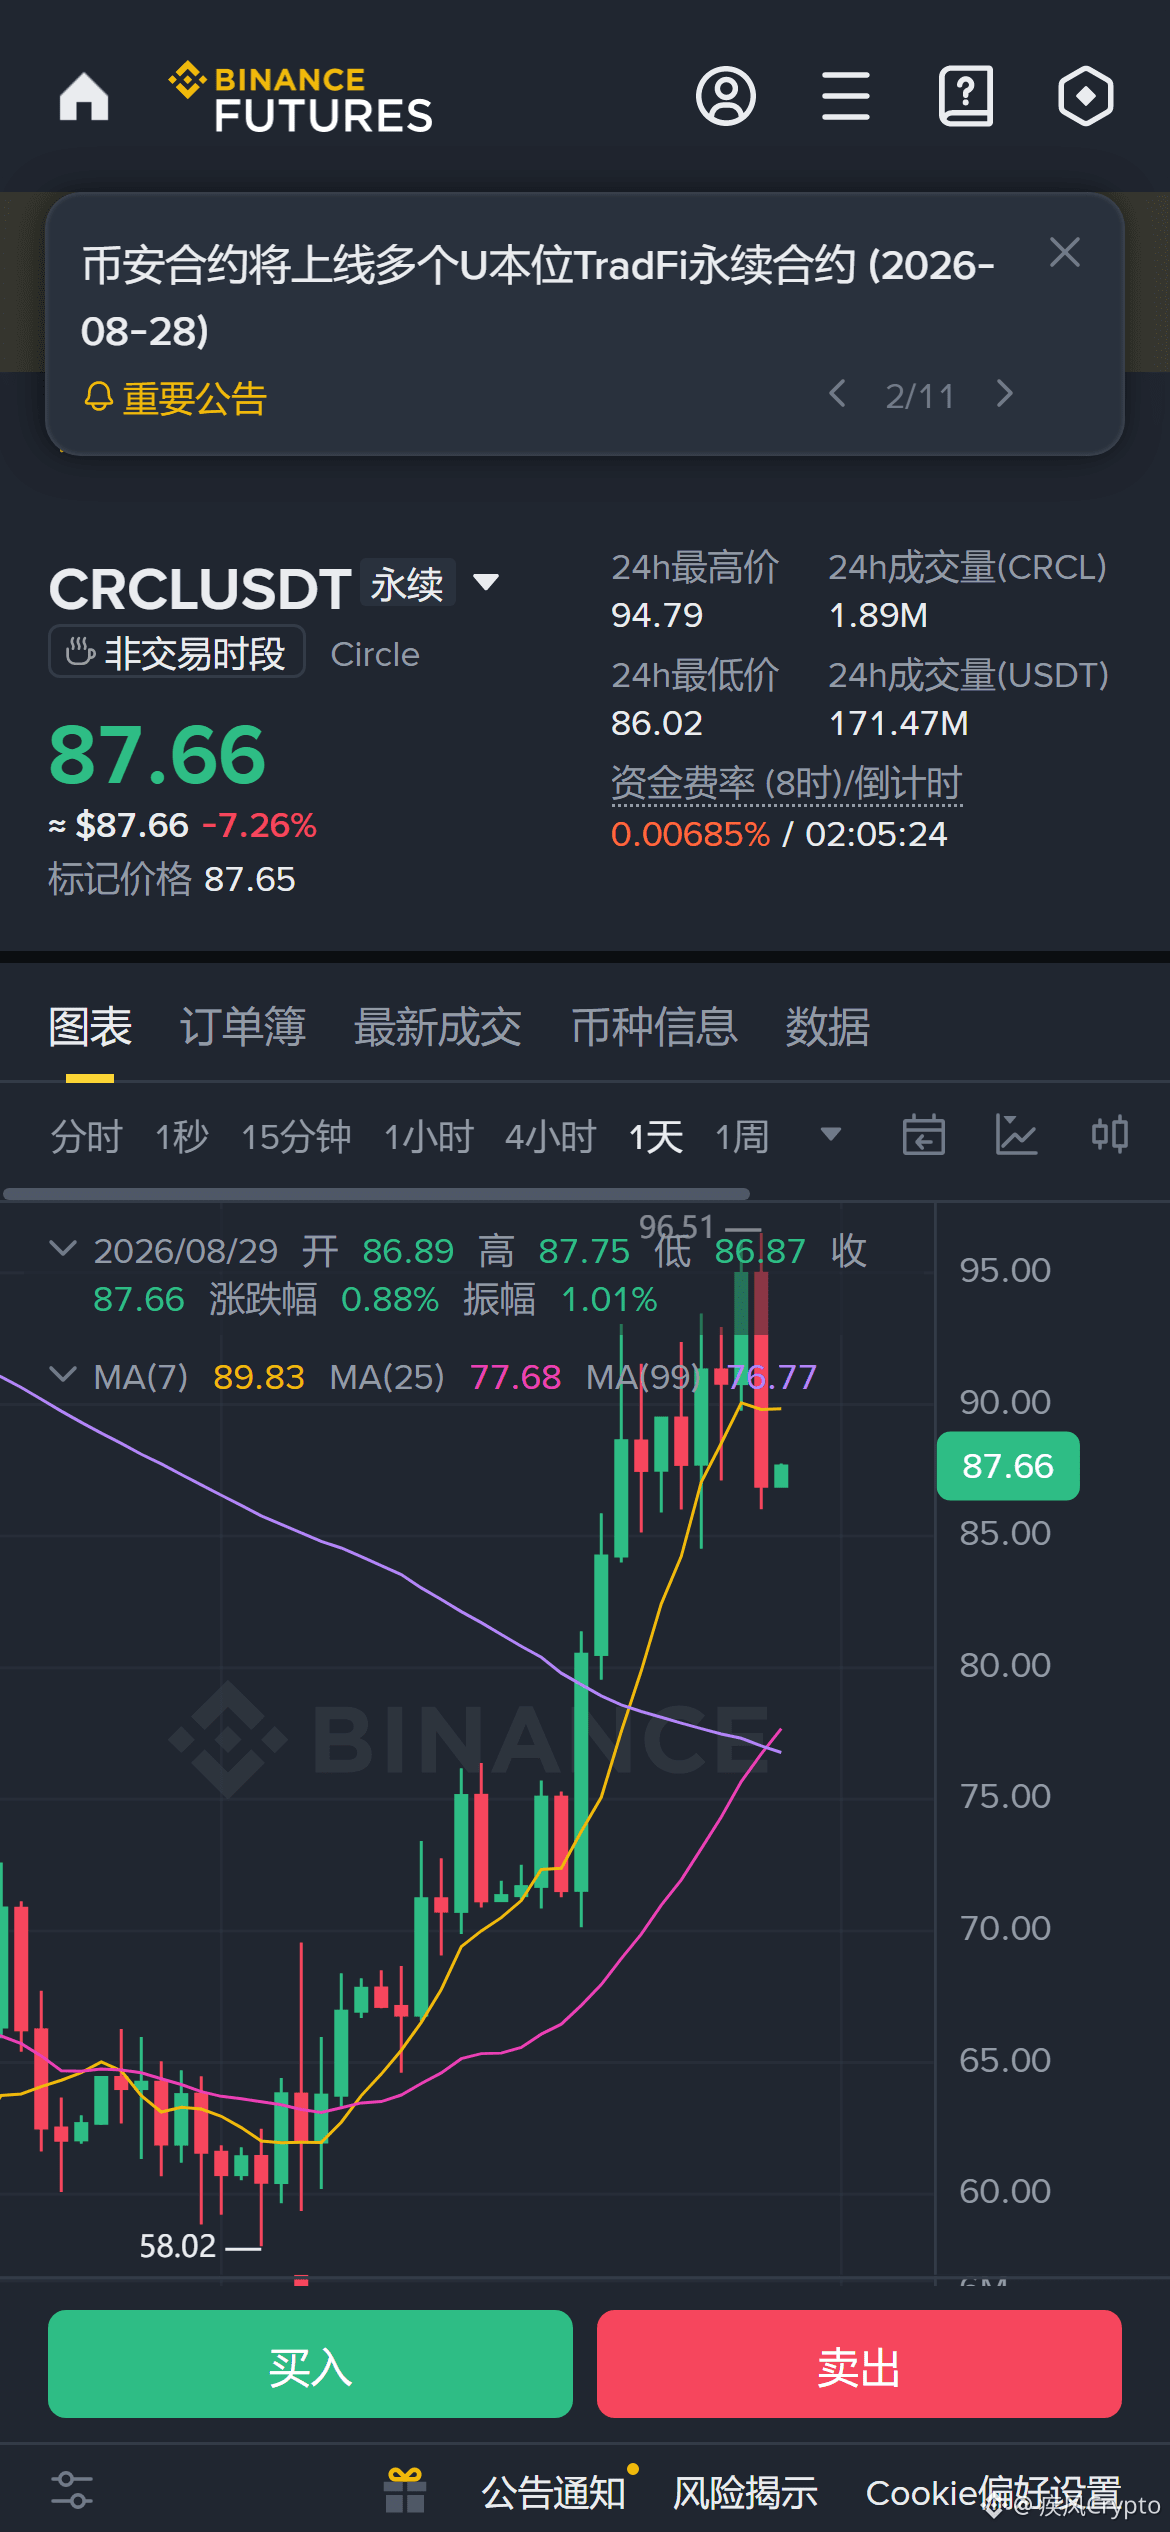Switch to the 币种信息 coin info tab
1170x2532 pixels.
pyautogui.click(x=655, y=1027)
